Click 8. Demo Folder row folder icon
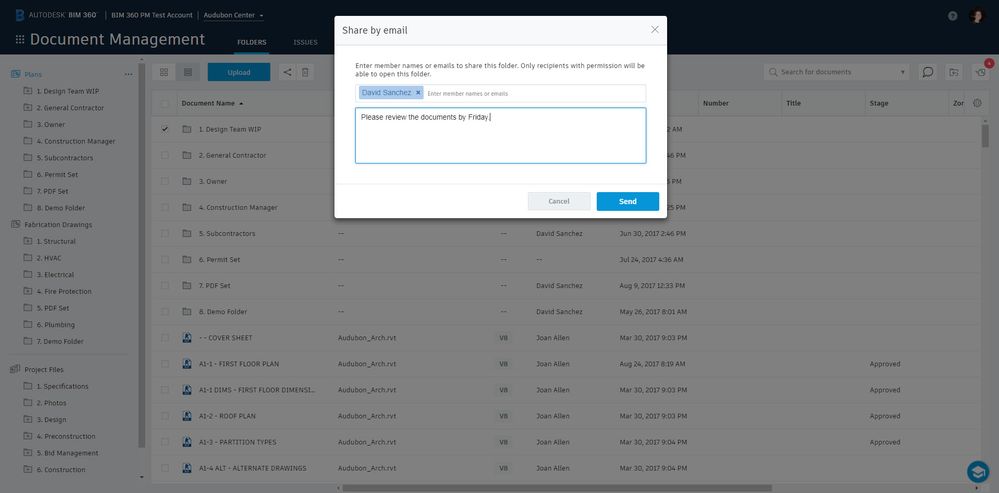Image resolution: width=999 pixels, height=493 pixels. point(187,311)
